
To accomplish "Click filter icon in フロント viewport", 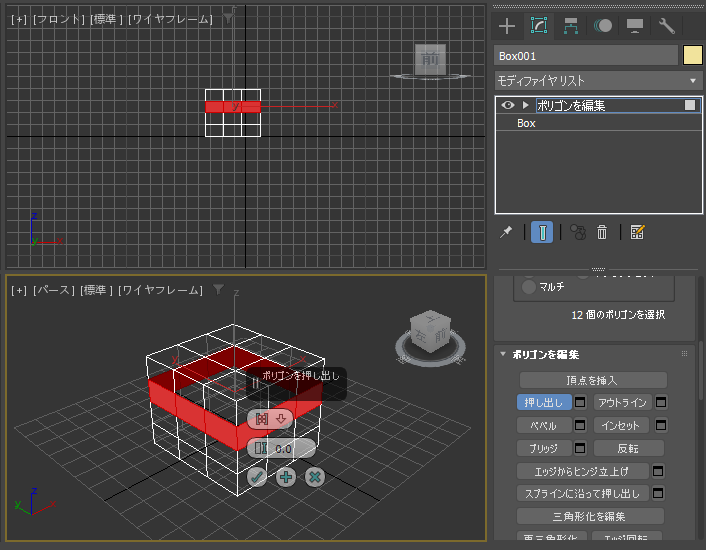I will [228, 18].
